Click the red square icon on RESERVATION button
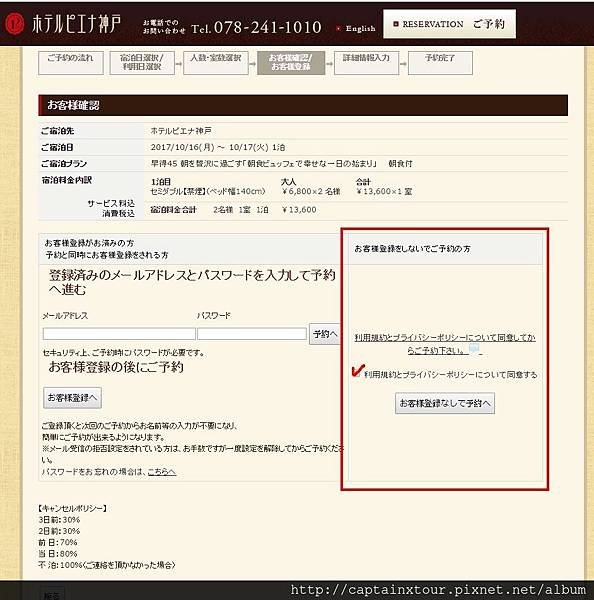Screen dimensions: 594x600 click(396, 24)
